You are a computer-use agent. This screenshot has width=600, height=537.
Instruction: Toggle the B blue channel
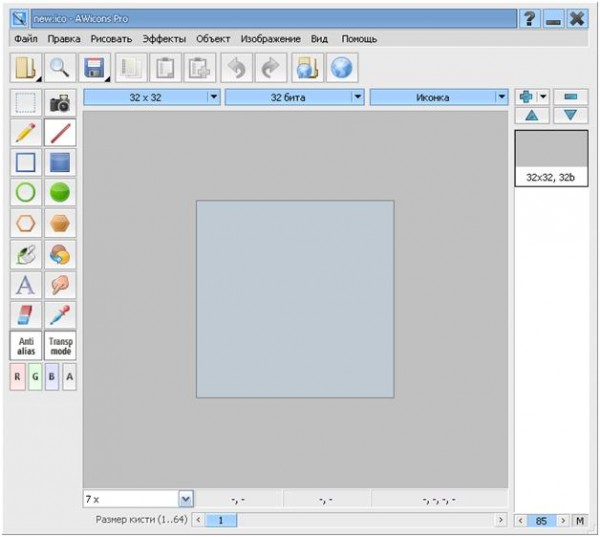tap(52, 377)
